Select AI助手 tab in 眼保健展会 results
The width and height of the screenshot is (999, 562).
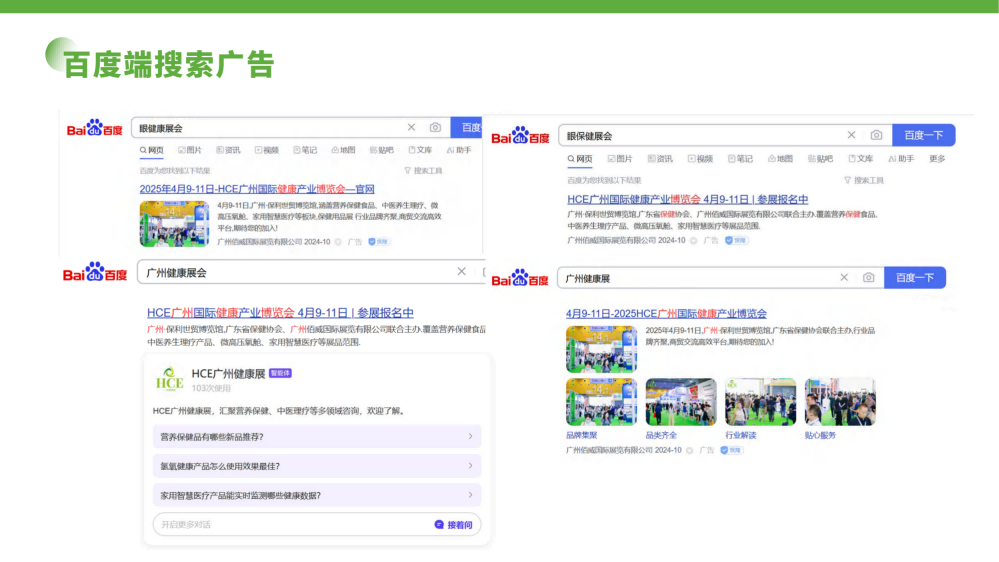tap(901, 159)
